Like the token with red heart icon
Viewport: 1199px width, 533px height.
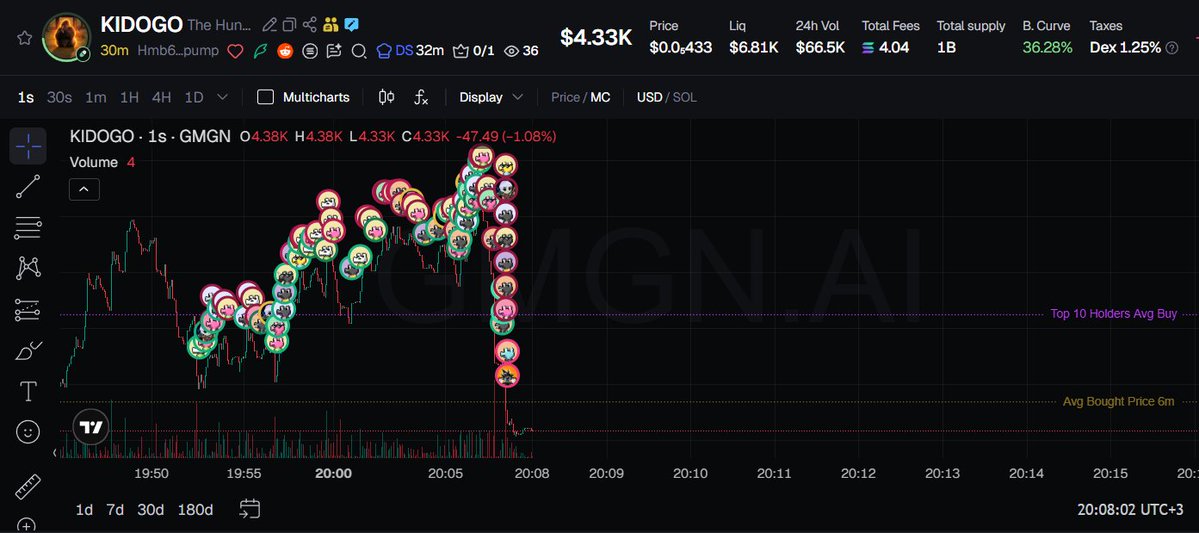[236, 51]
